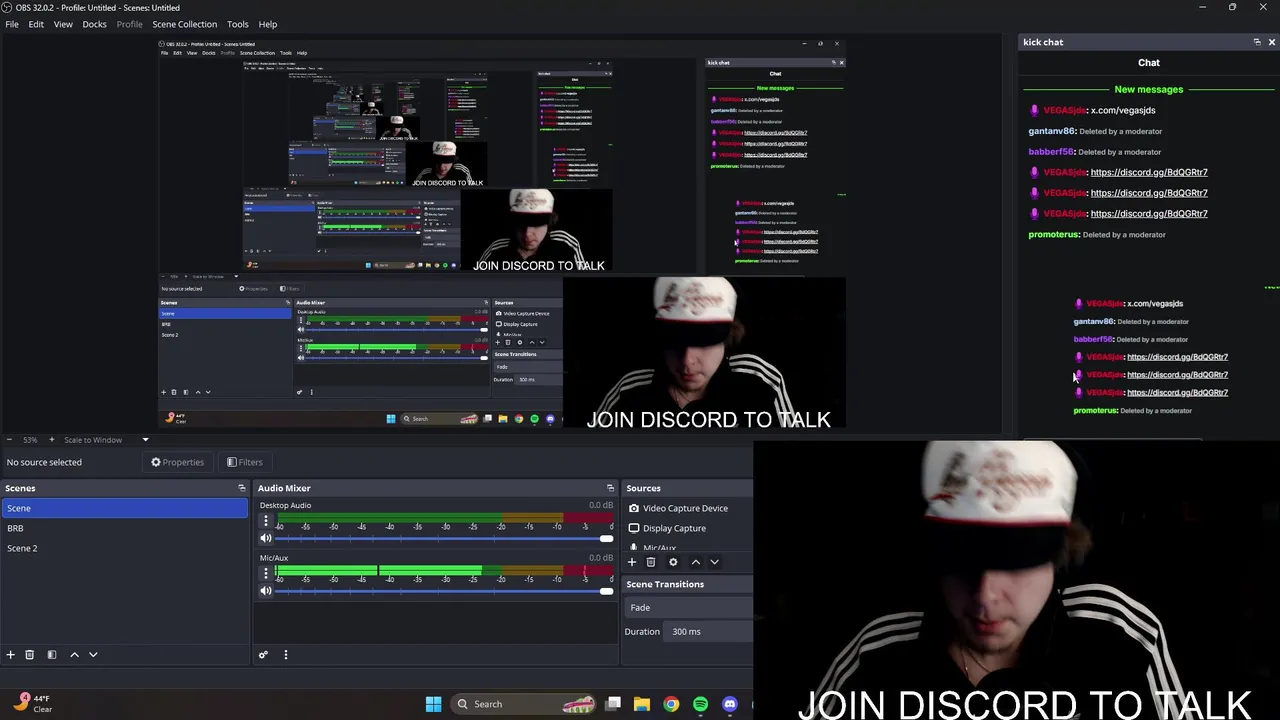The image size is (1280, 720).
Task: Open scene filters icon in Scenes toolbar
Action: [51, 654]
